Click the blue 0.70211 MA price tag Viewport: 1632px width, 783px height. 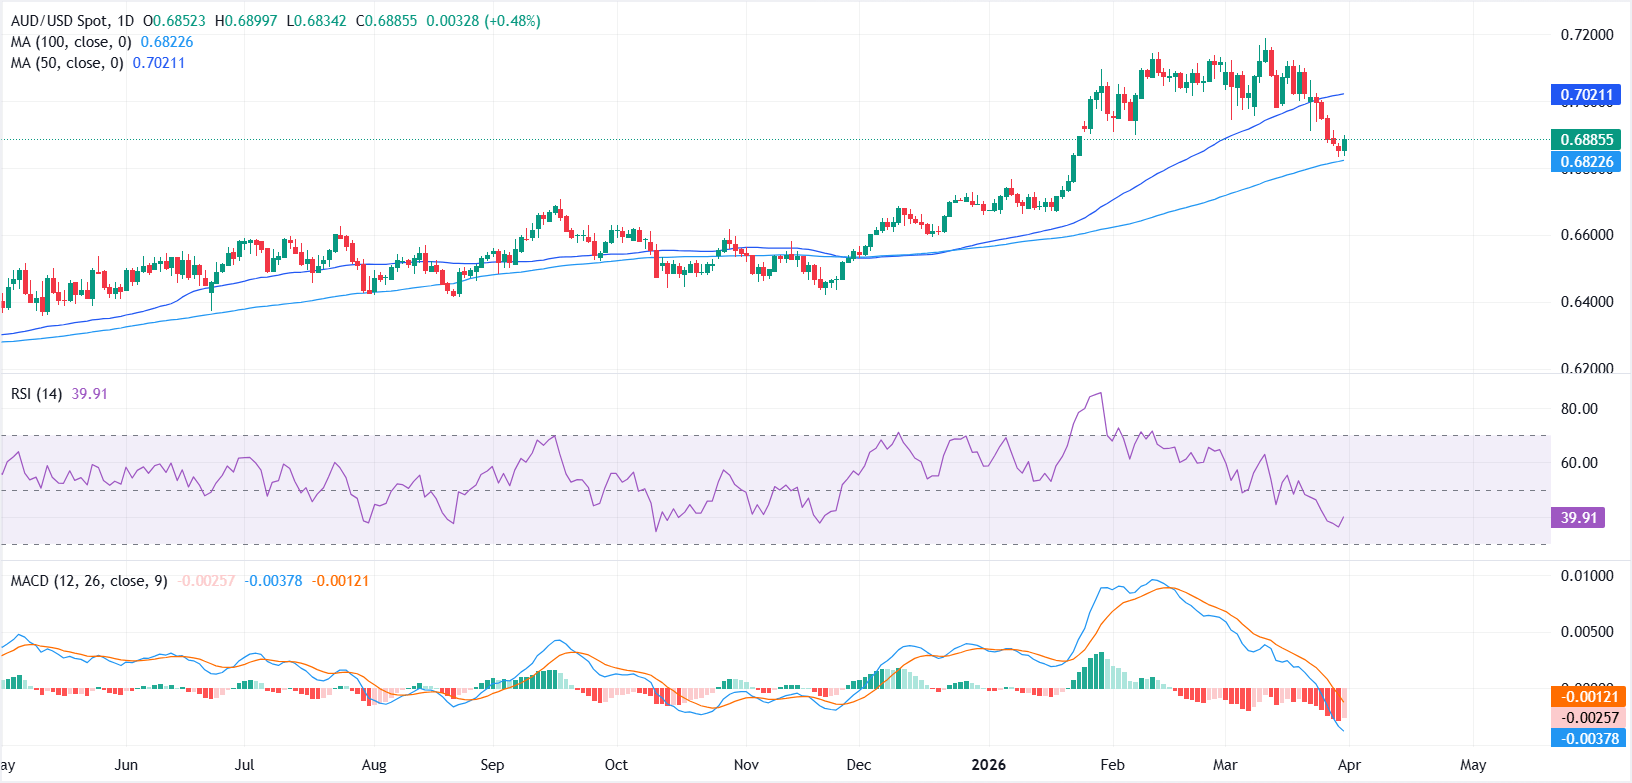[x=1586, y=95]
